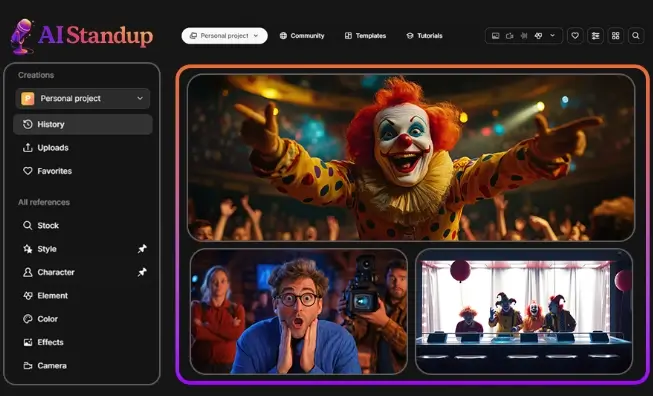Unpin the Character reference
This screenshot has width=653, height=396.
point(142,272)
